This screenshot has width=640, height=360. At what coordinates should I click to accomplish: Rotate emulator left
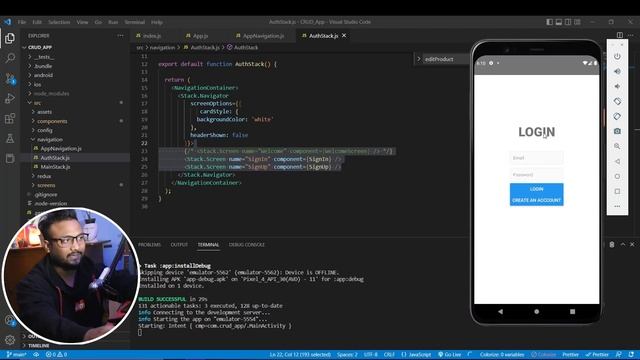point(617,101)
